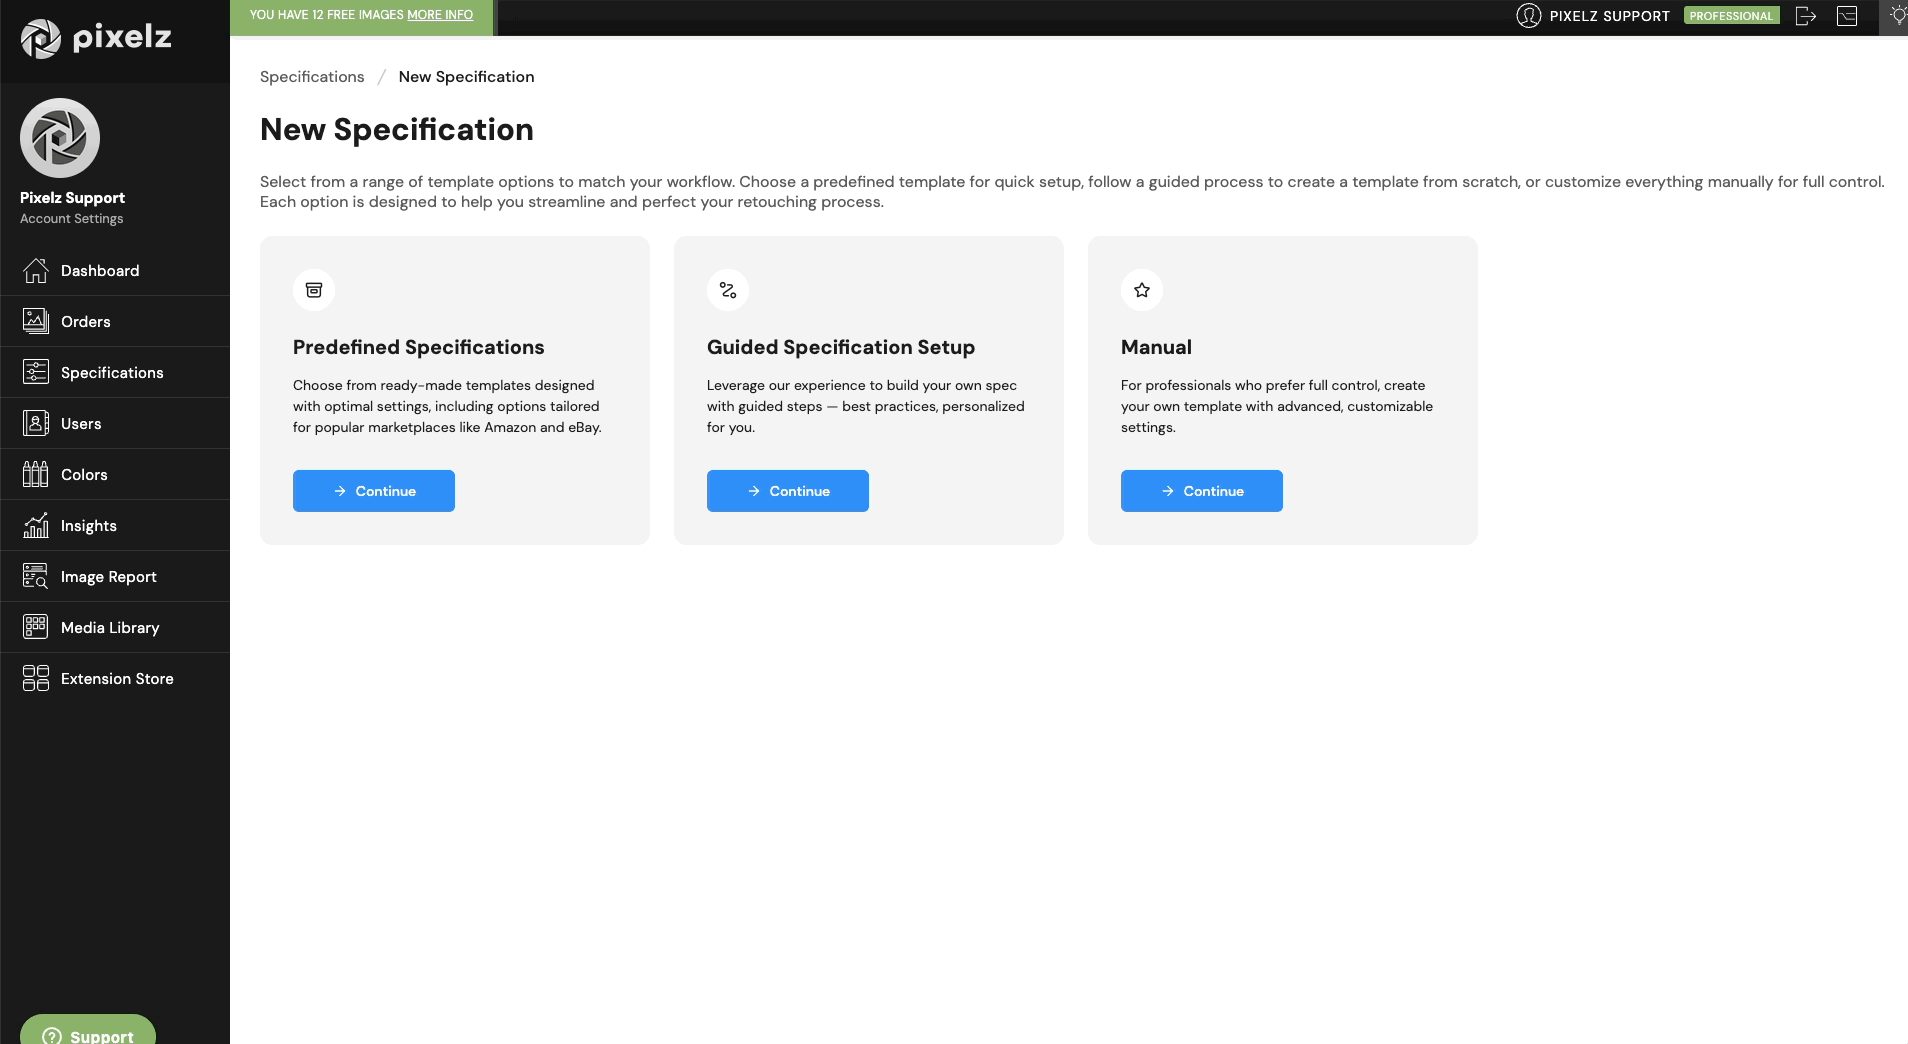Click the Manual star icon
This screenshot has height=1044, width=1908.
(1142, 290)
